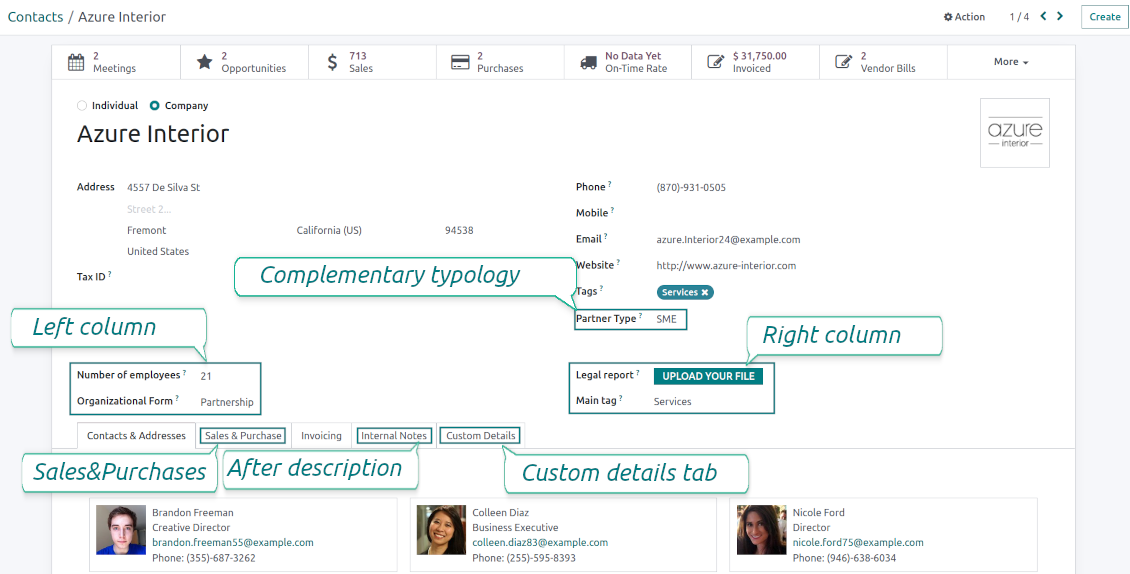Viewport: 1130px width, 574px height.
Task: Click Nicole Ford contact name
Action: tap(818, 513)
